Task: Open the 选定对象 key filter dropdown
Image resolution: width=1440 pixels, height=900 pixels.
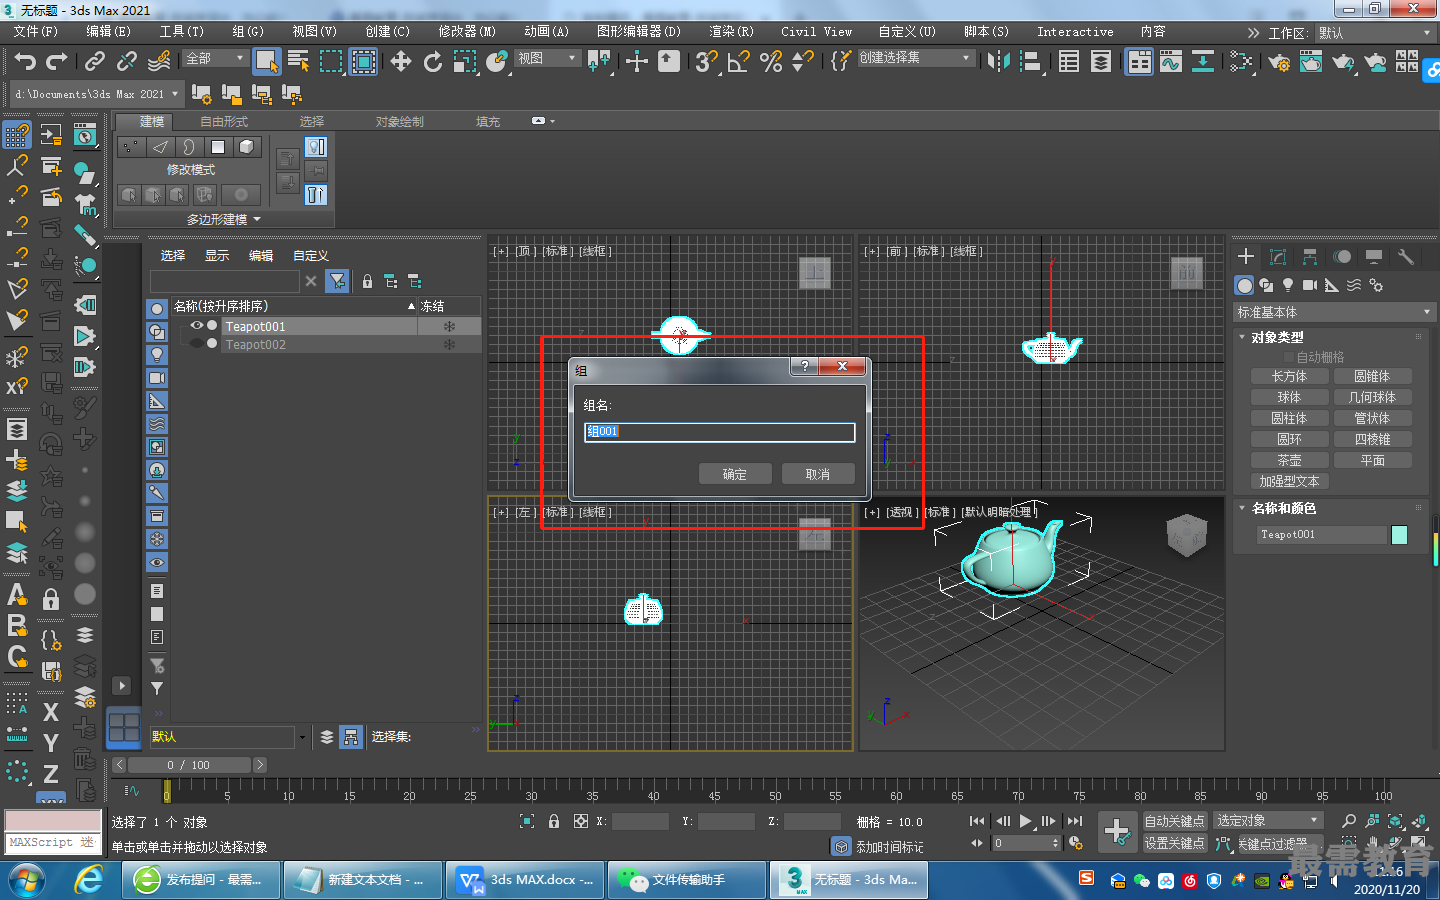Action: 1268,821
